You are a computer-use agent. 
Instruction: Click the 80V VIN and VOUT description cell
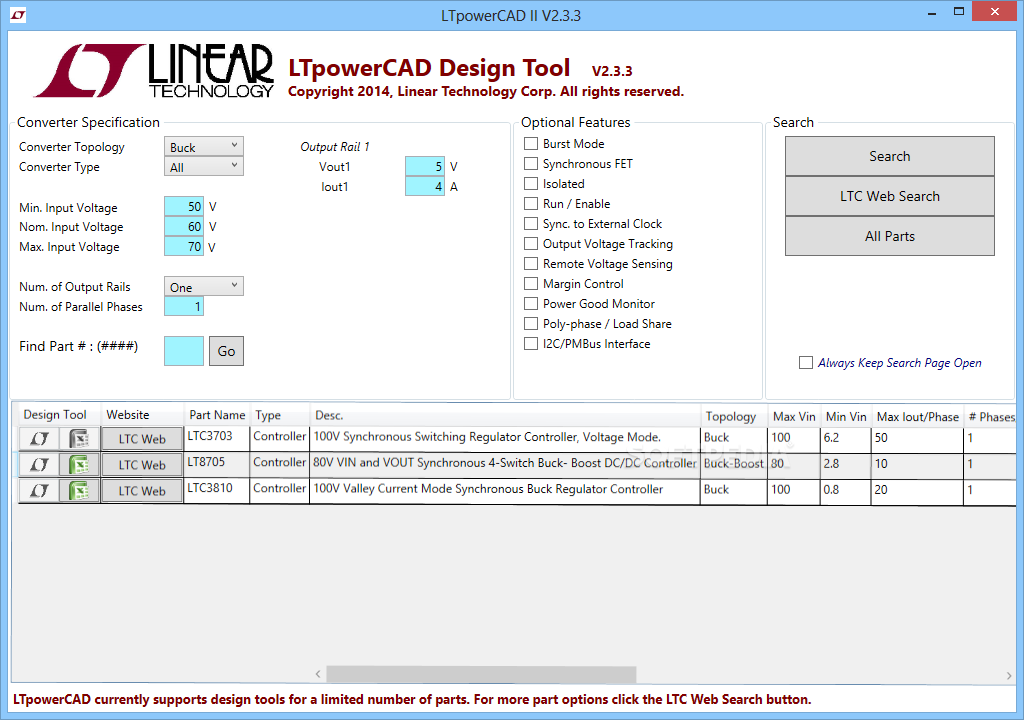click(x=505, y=465)
